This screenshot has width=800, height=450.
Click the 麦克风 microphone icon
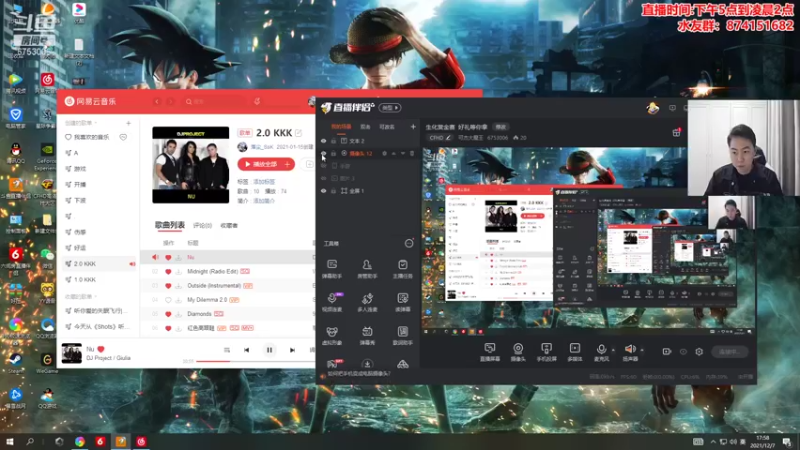(x=602, y=349)
